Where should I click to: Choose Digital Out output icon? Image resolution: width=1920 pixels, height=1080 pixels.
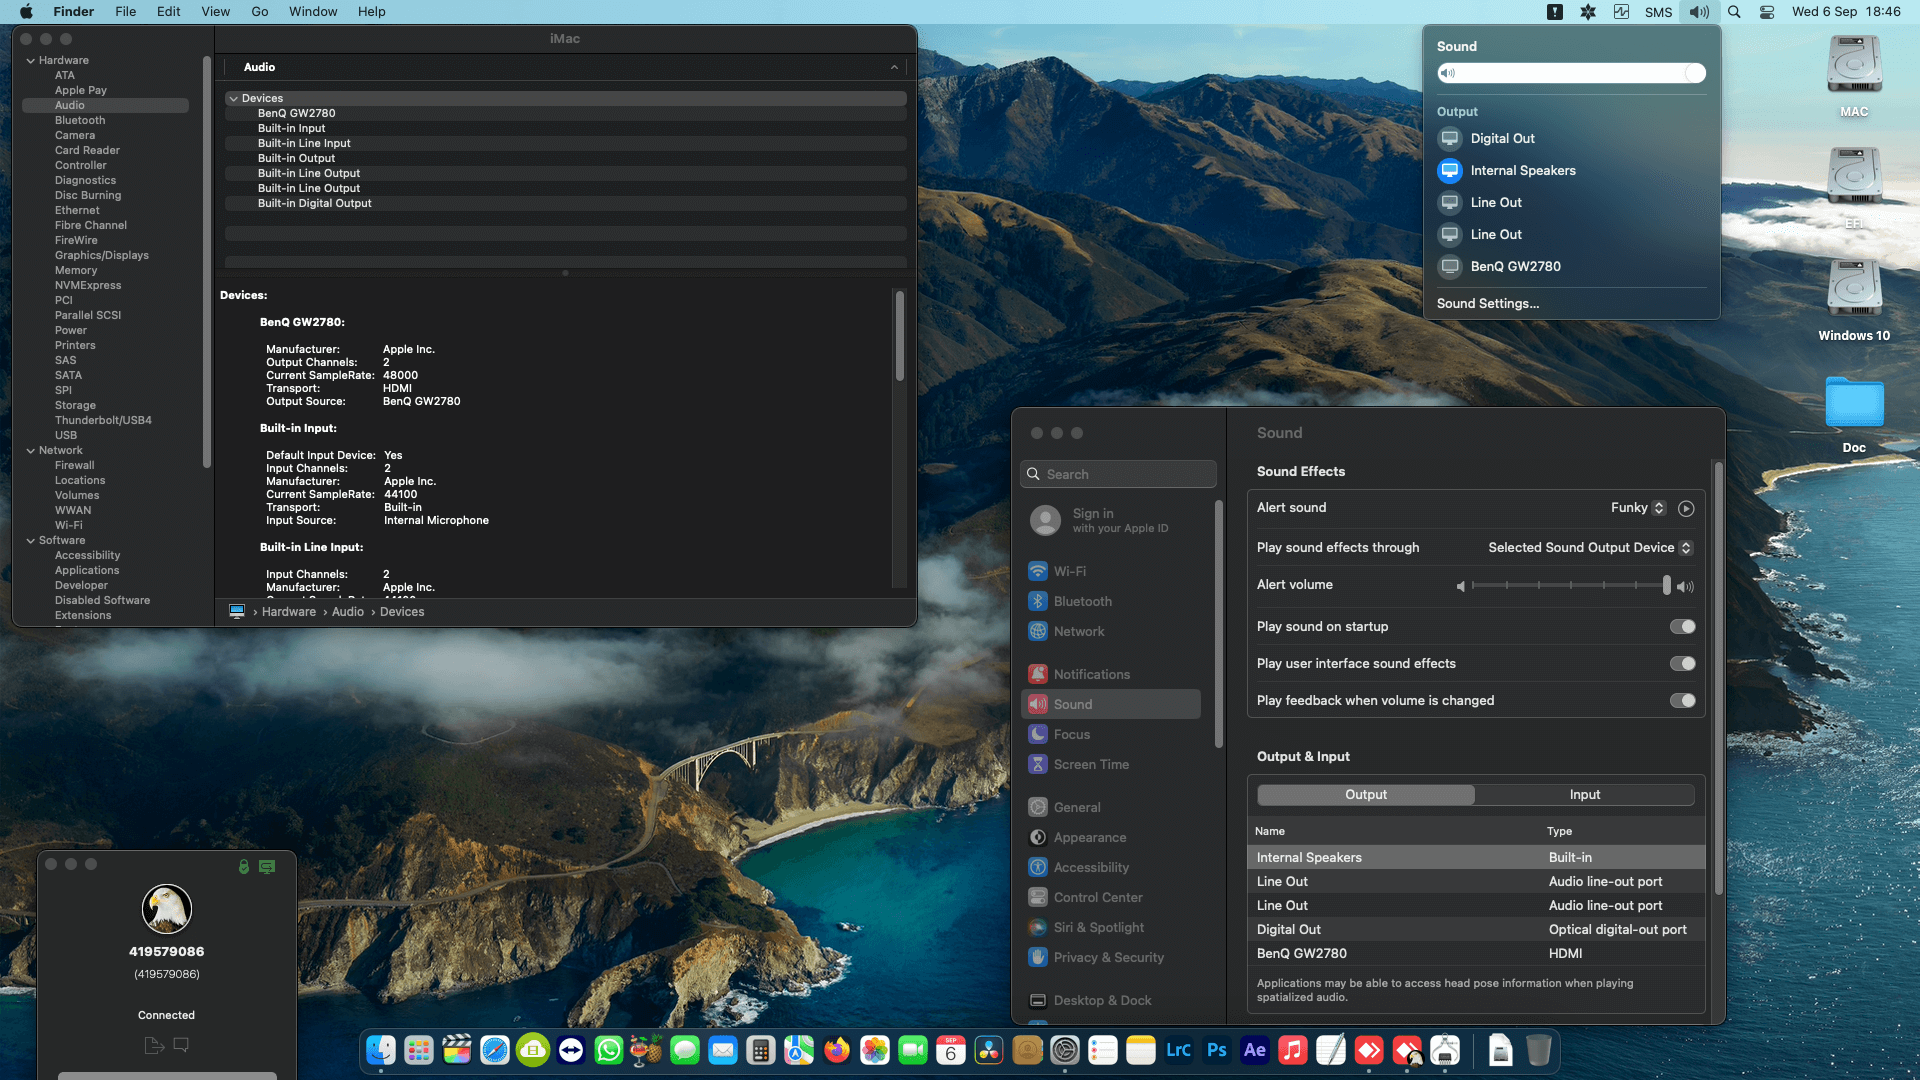[1450, 139]
